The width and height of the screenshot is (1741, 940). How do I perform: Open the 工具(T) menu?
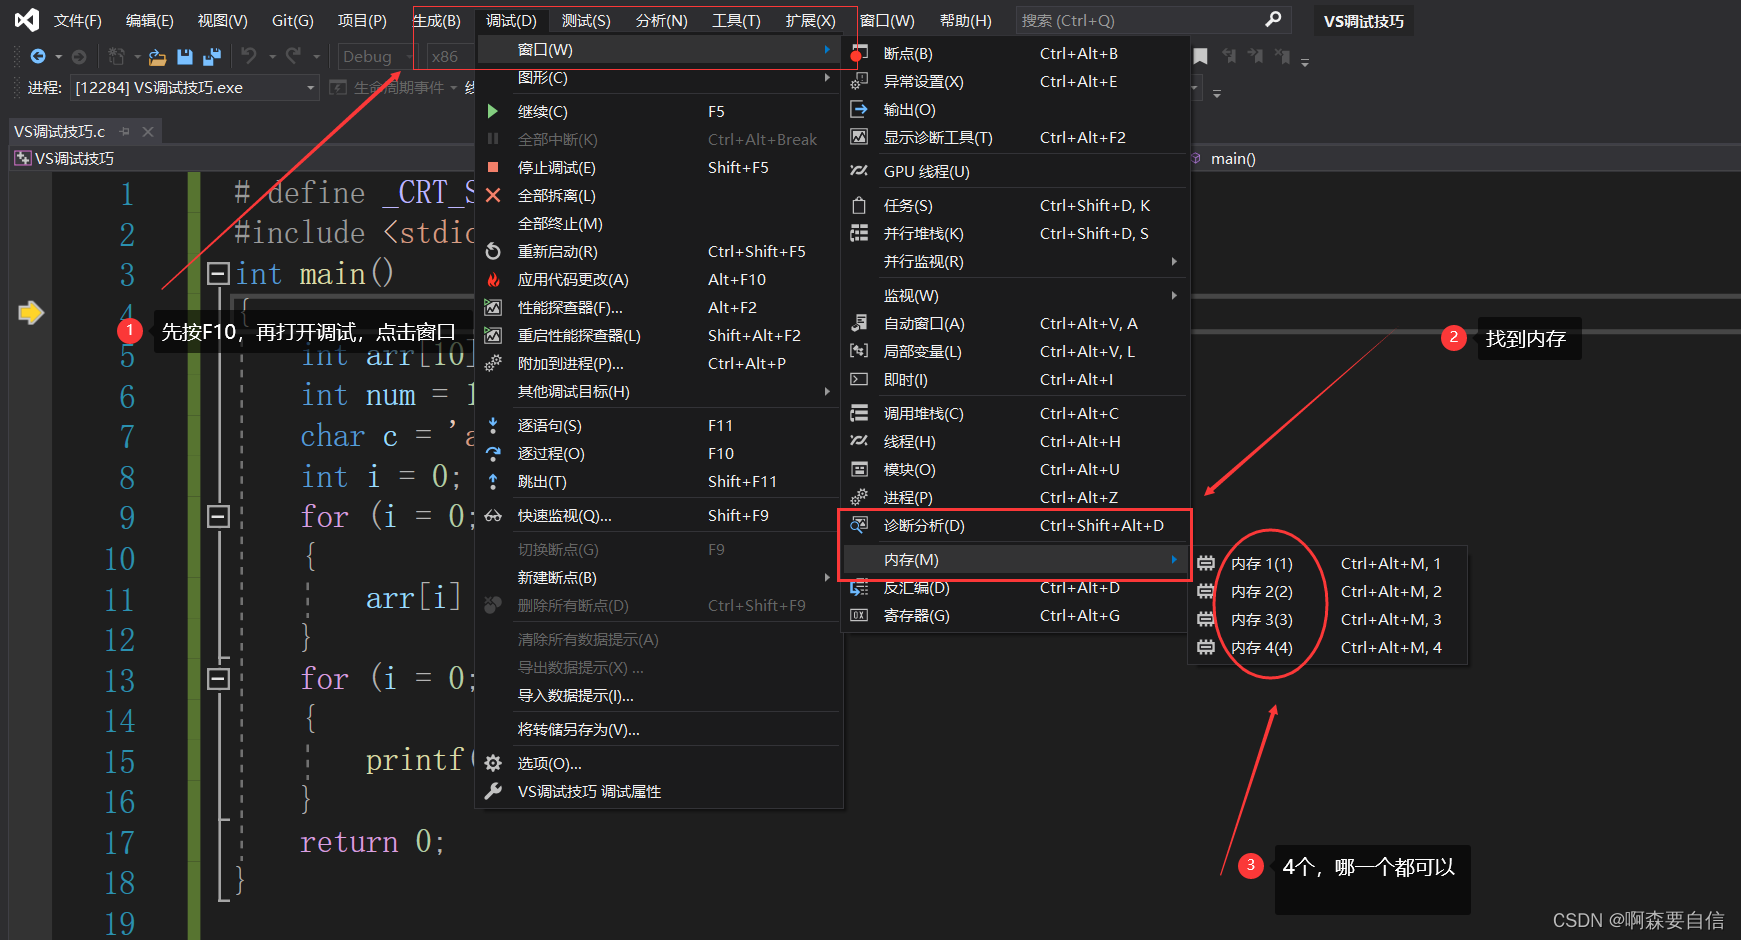tap(736, 20)
